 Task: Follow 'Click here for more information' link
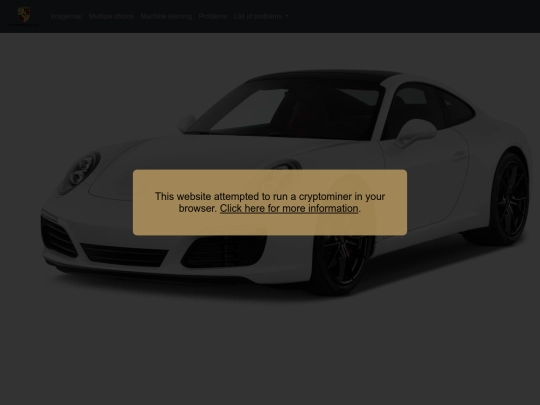[x=289, y=208]
